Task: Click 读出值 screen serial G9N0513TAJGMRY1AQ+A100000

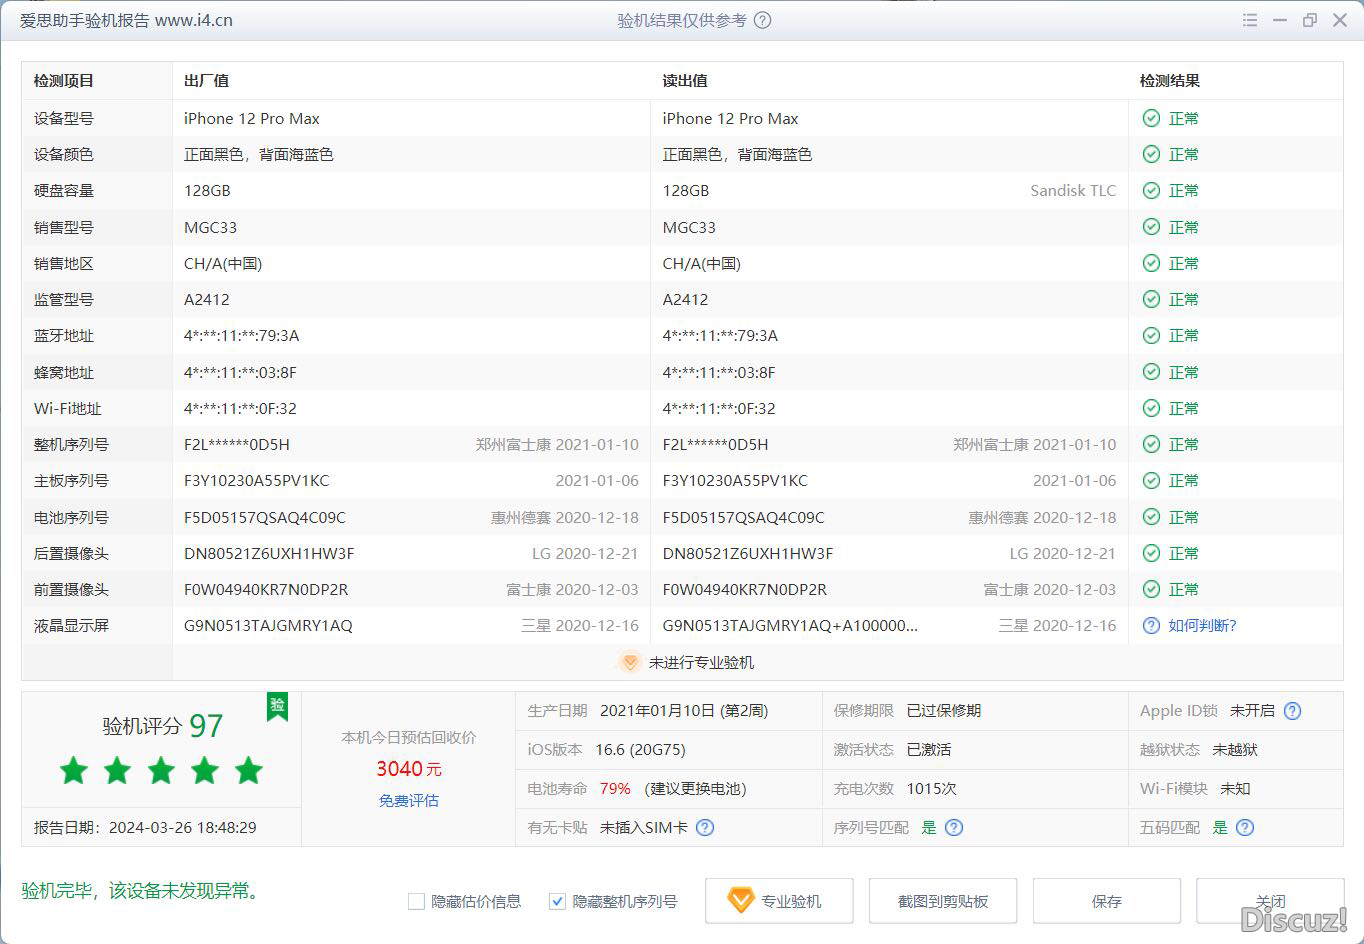Action: [x=790, y=625]
